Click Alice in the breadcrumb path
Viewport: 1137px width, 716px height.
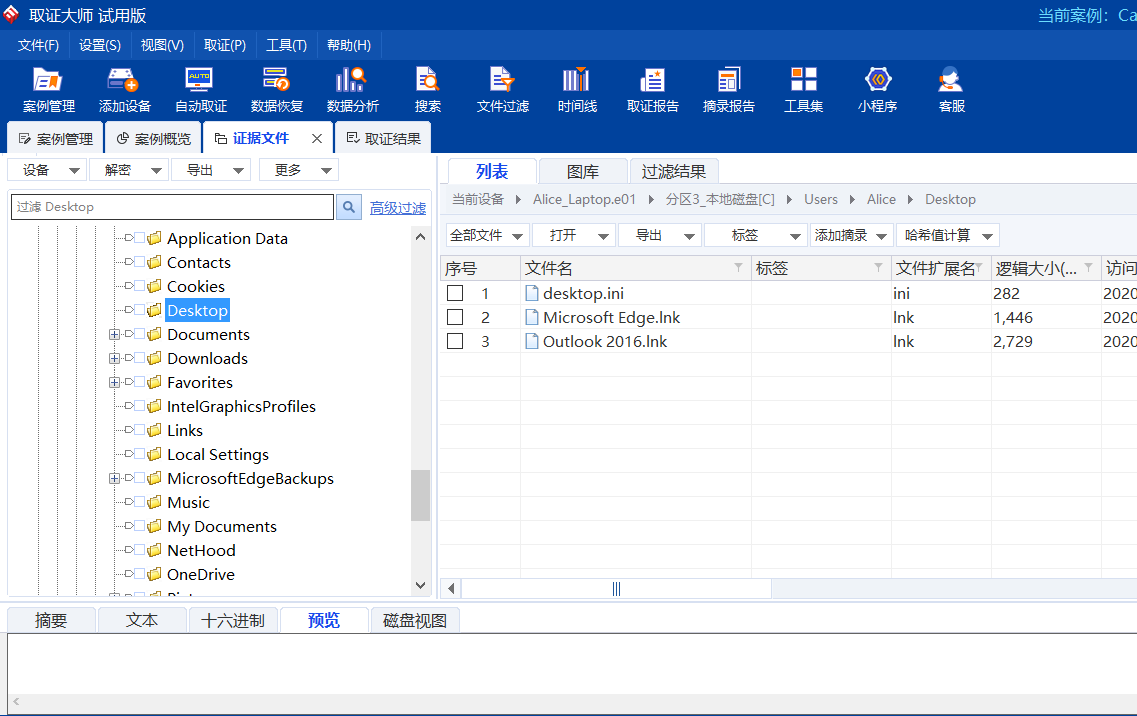(x=881, y=199)
